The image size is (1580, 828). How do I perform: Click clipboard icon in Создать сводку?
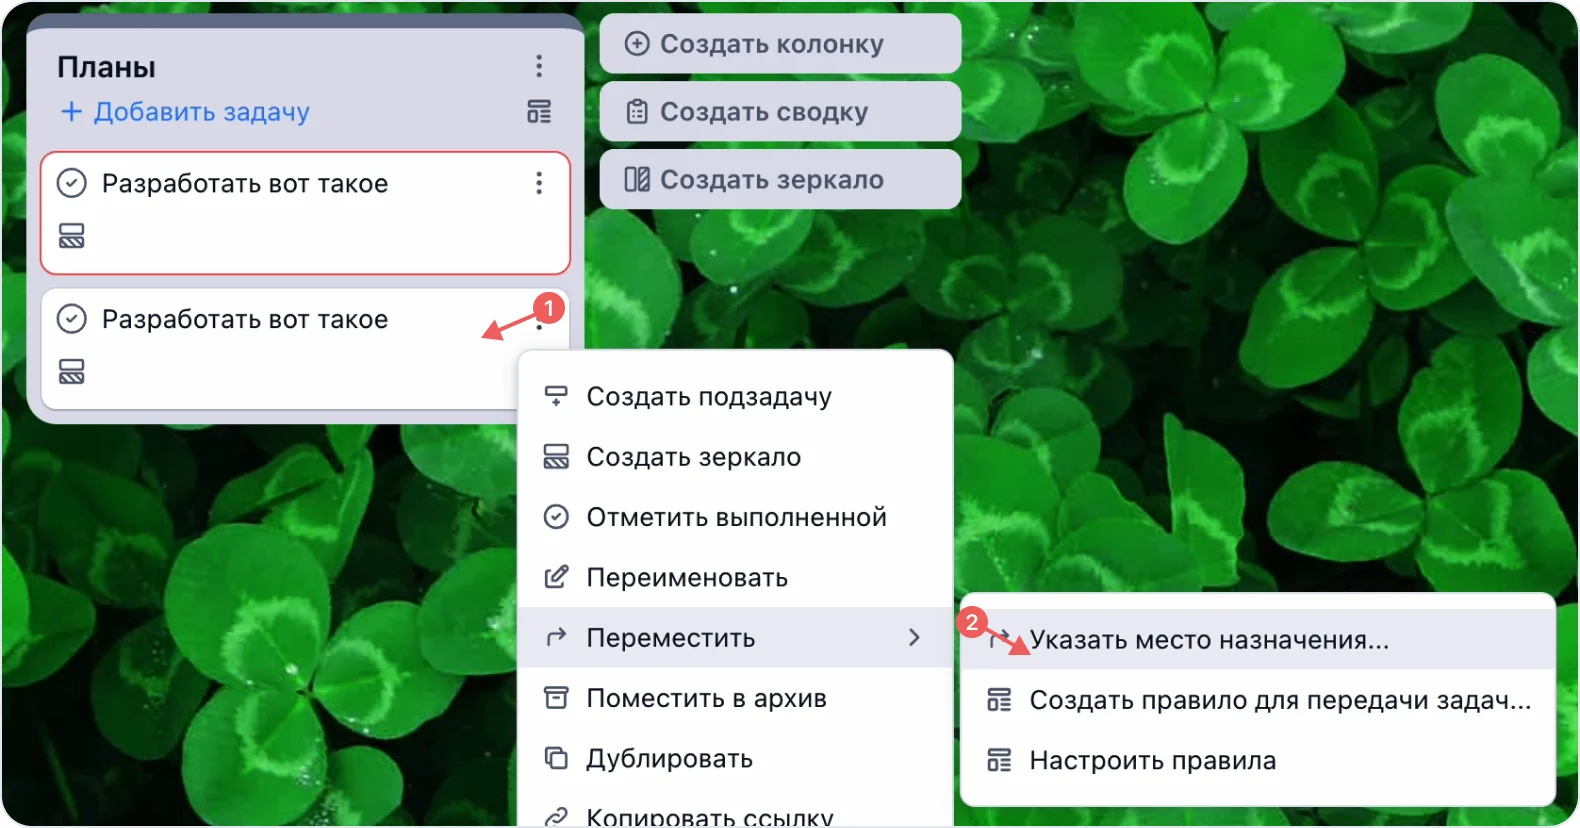coord(637,111)
